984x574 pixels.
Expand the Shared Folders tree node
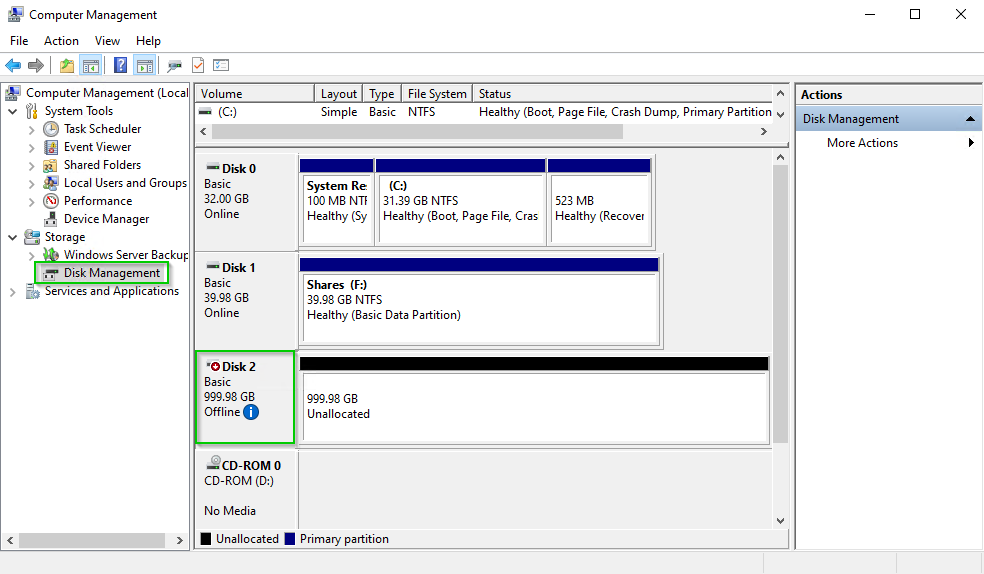tap(32, 165)
